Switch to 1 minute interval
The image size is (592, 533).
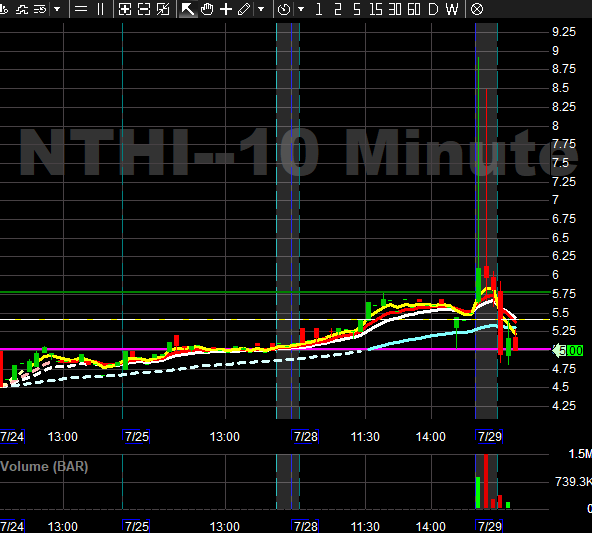coord(319,9)
